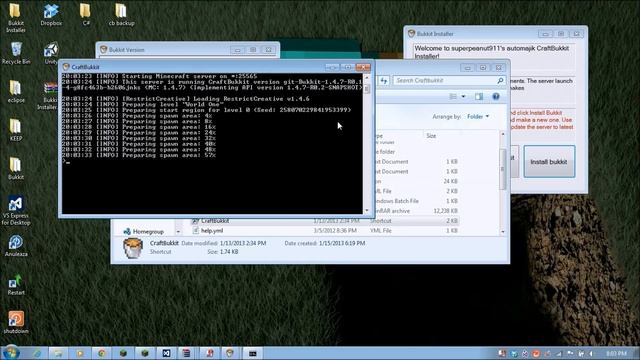Open the Dropbox desktop icon

[x=51, y=15]
